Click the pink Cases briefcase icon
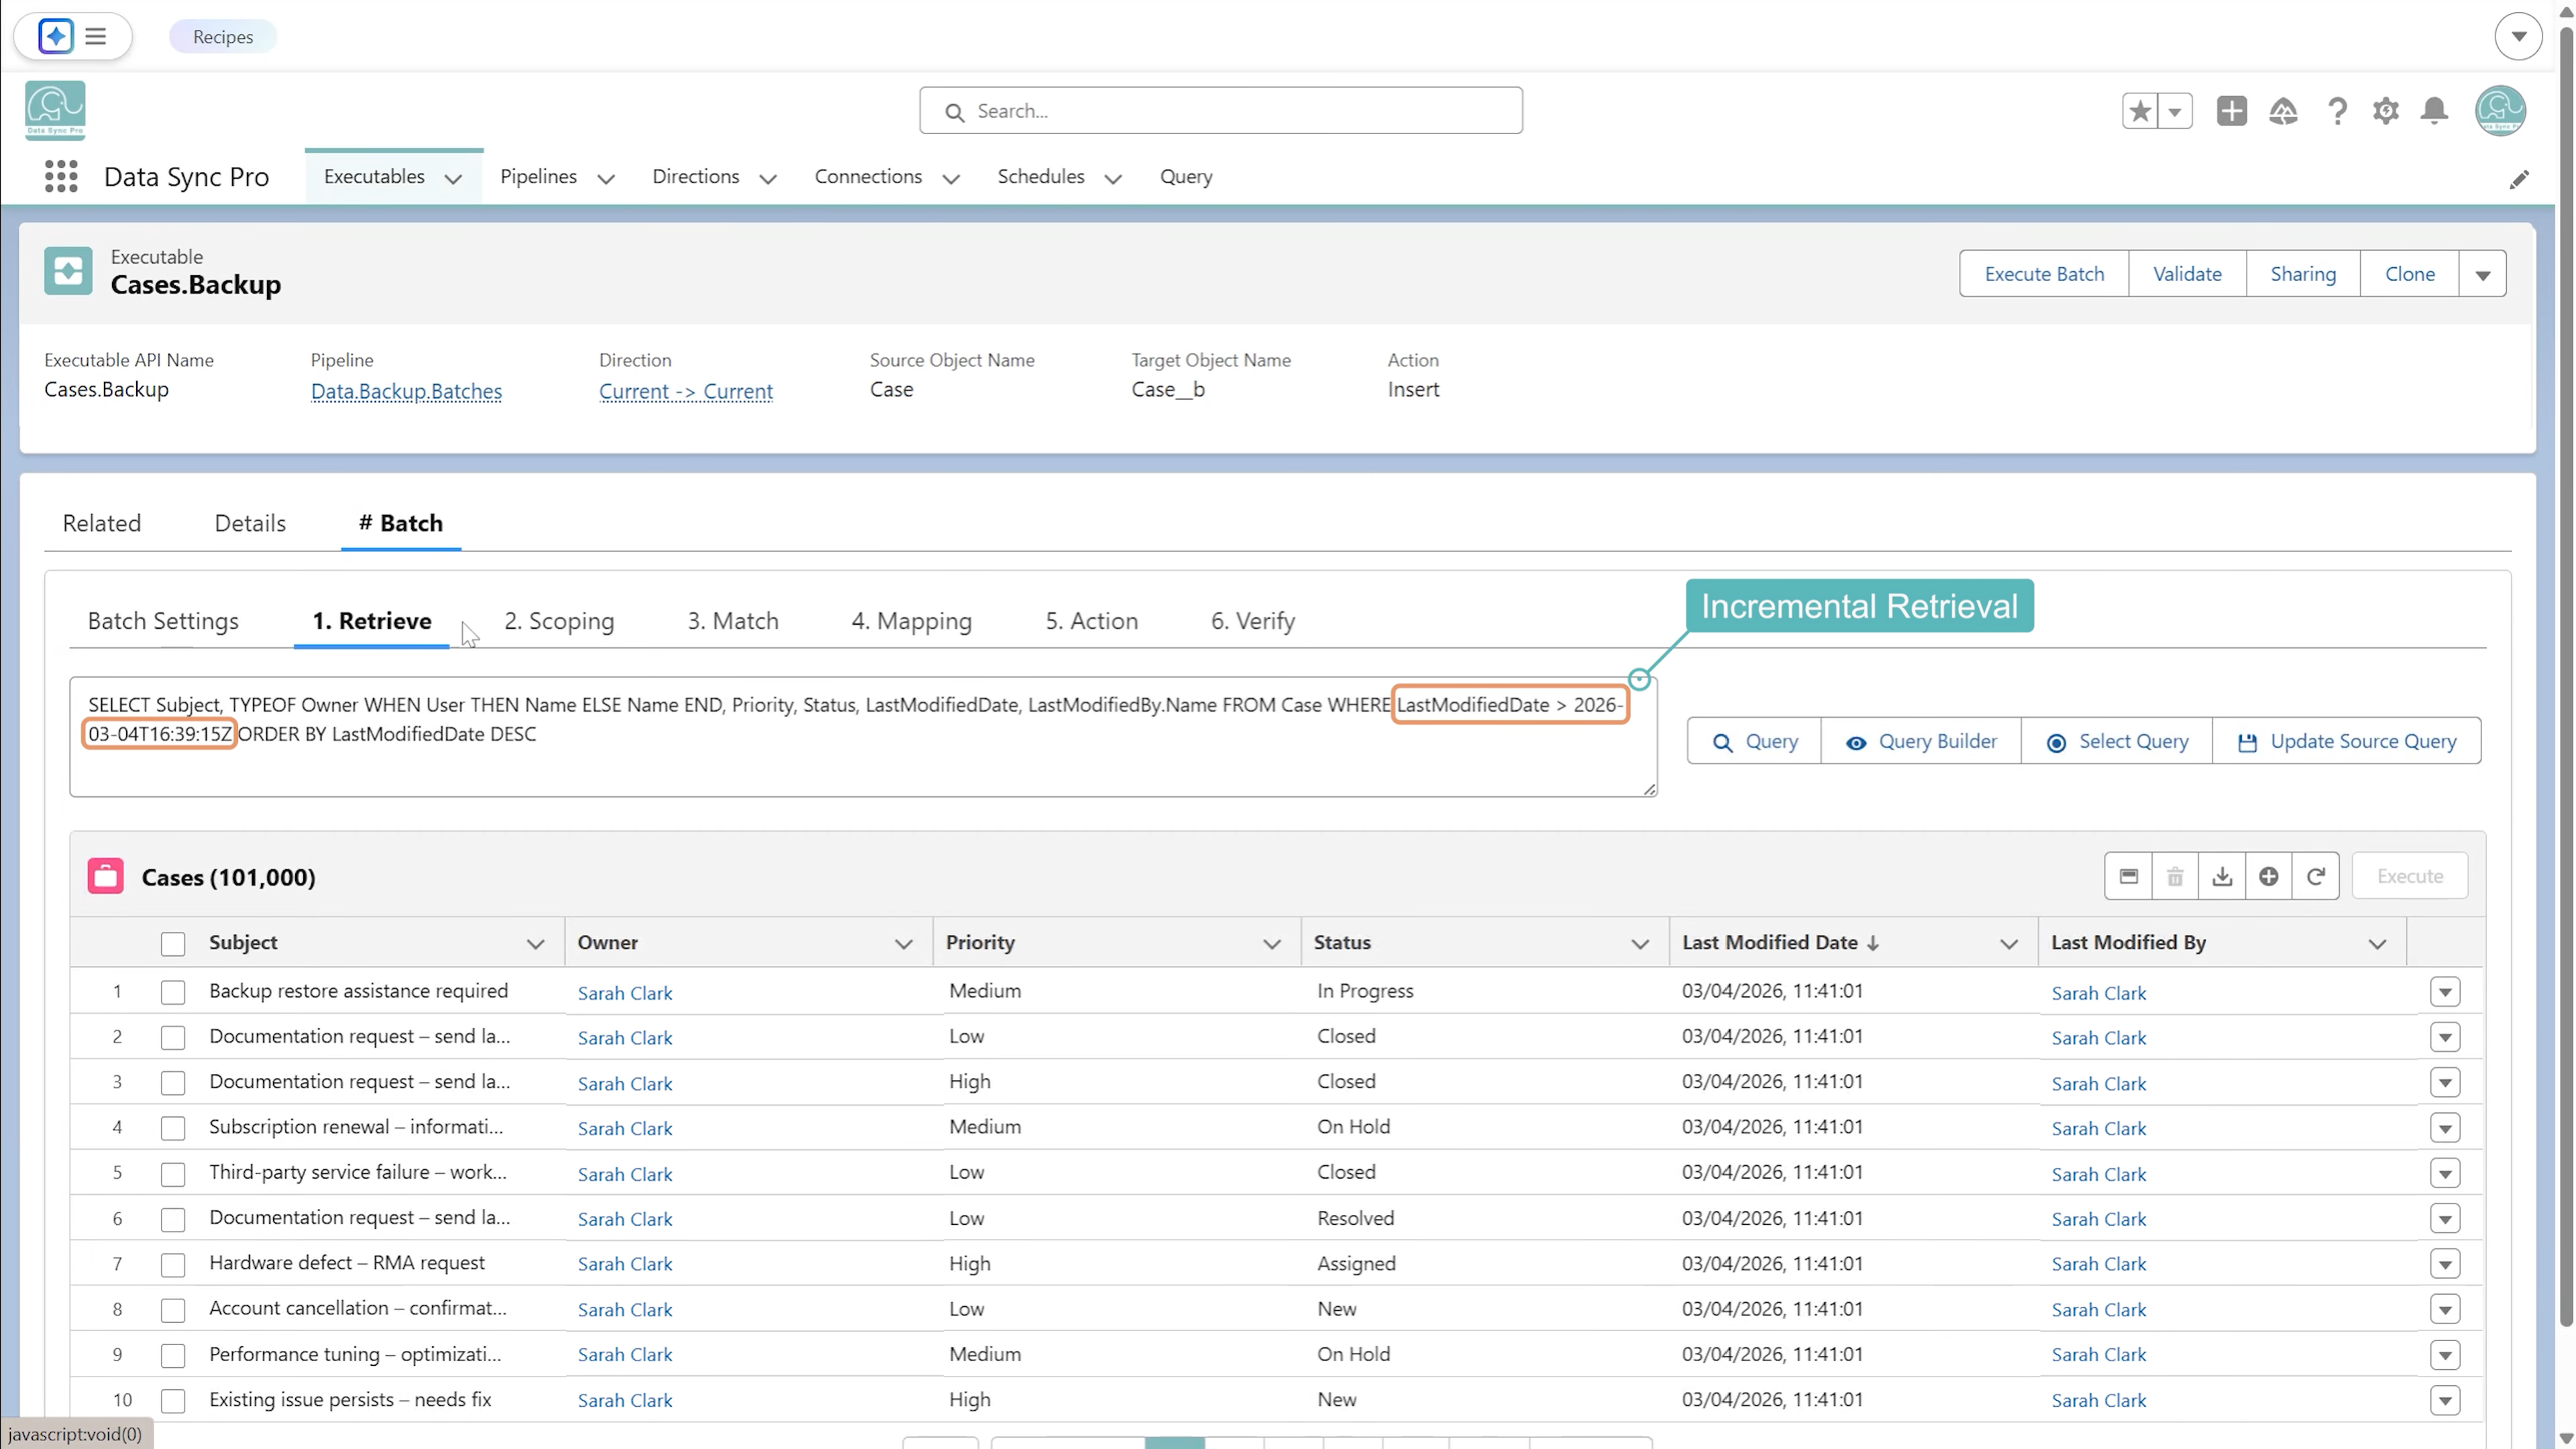The width and height of the screenshot is (2576, 1449). click(105, 876)
